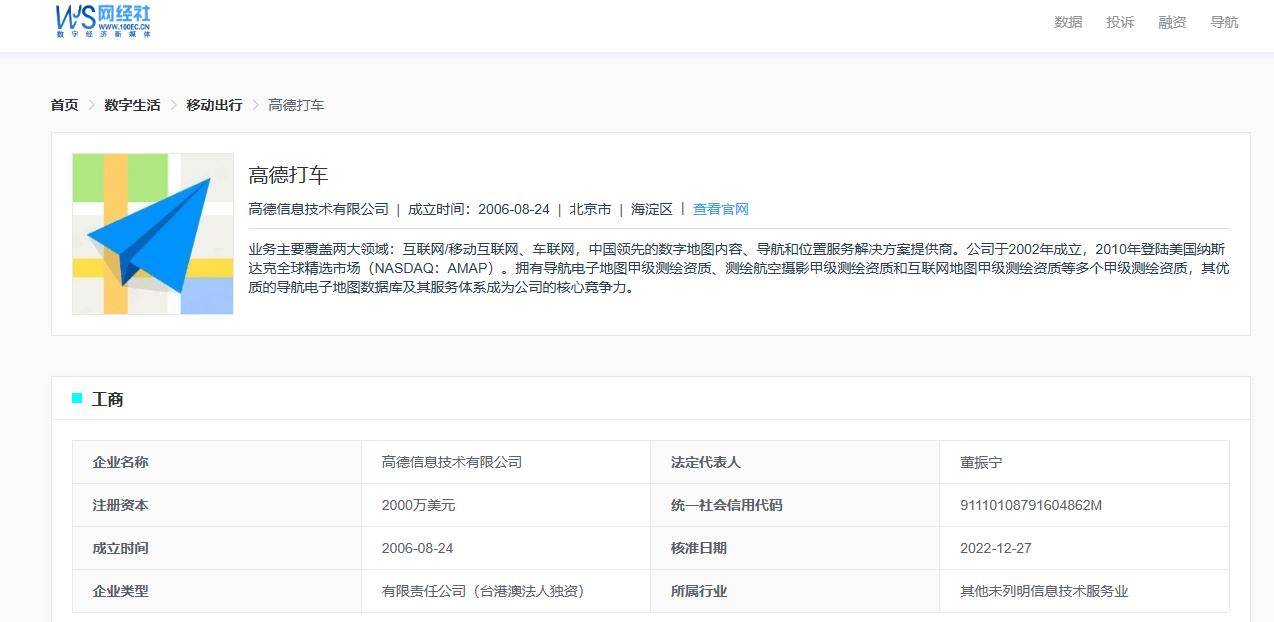The width and height of the screenshot is (1274, 622).
Task: Click 高德信息技术有限公司 table cell
Action: (x=506, y=462)
